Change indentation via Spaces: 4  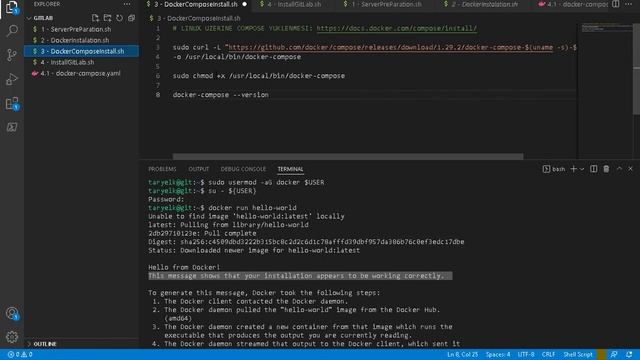[498, 355]
